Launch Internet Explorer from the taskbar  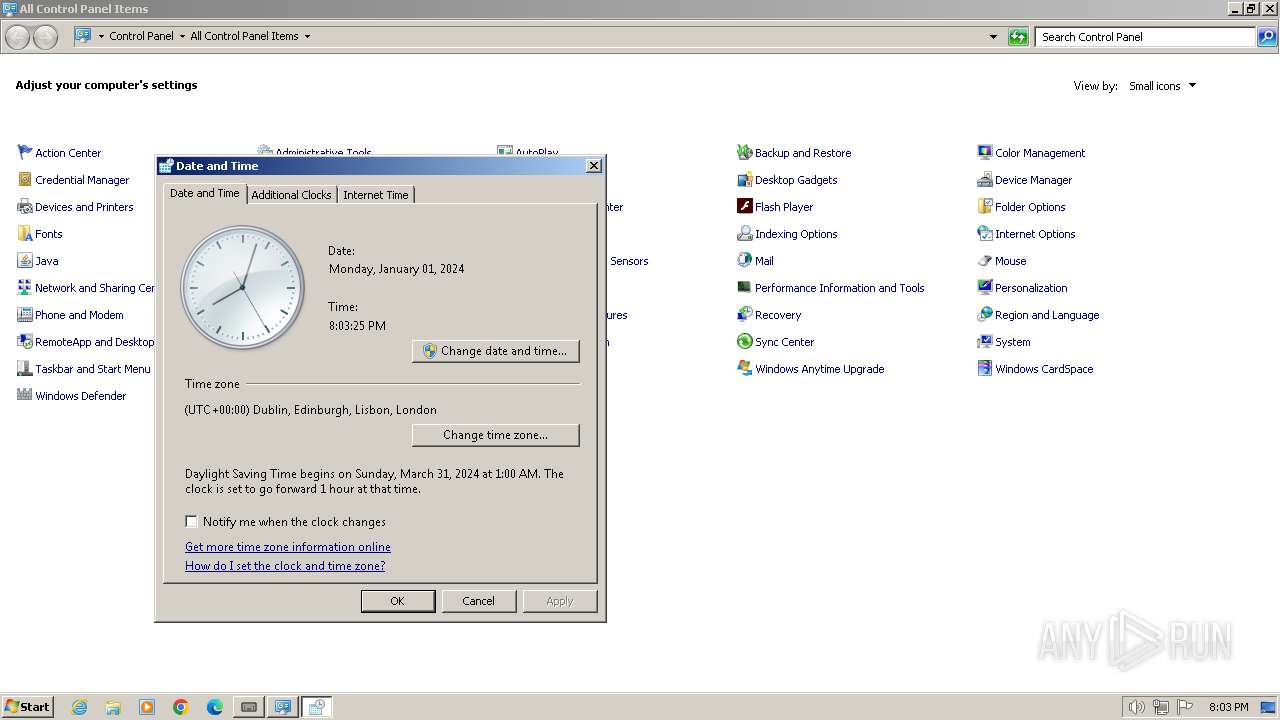coord(79,707)
